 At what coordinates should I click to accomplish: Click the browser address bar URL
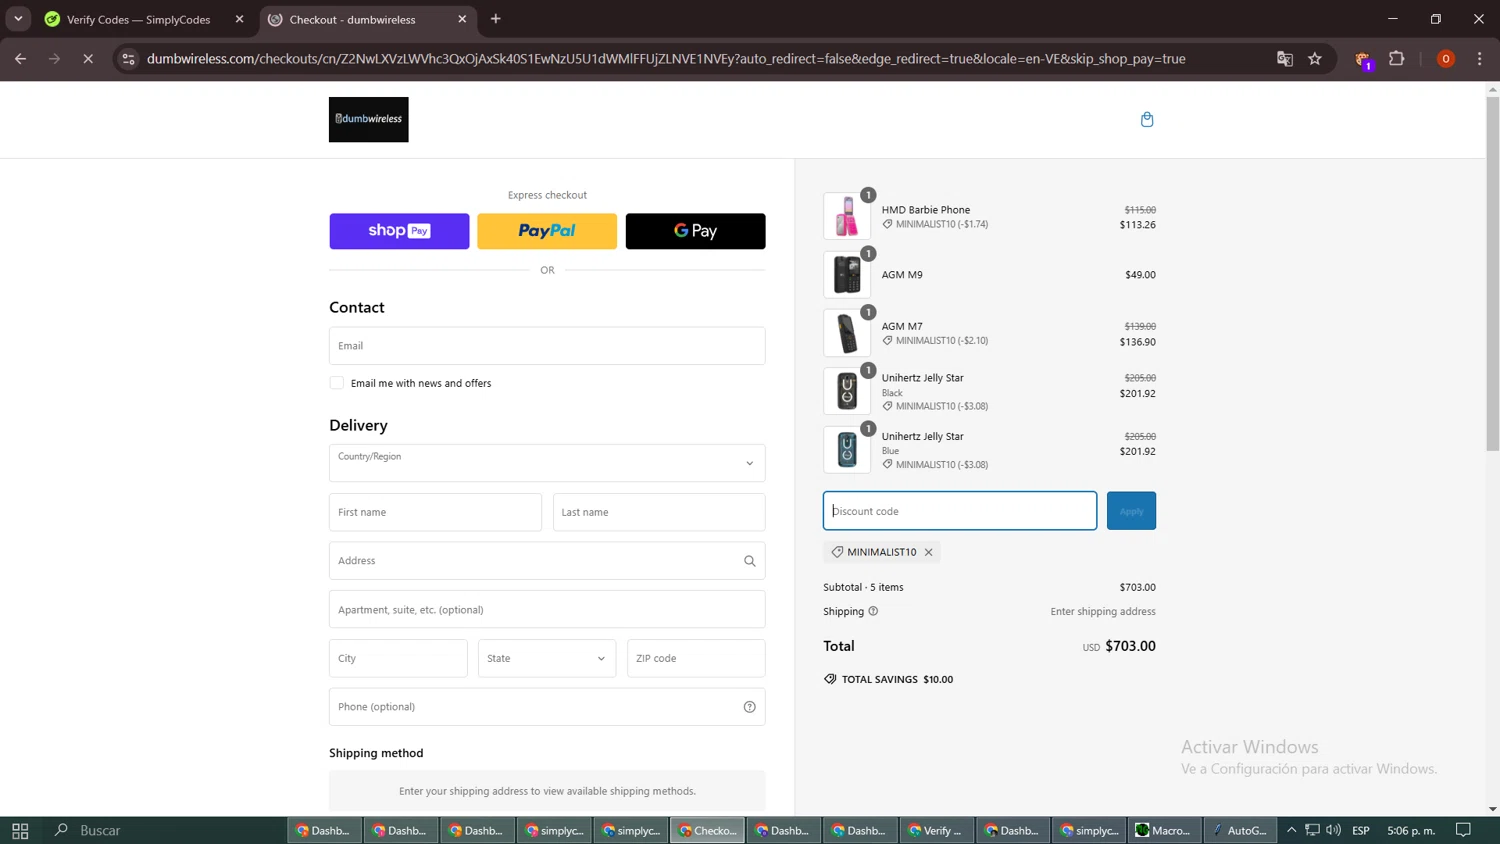tap(666, 59)
